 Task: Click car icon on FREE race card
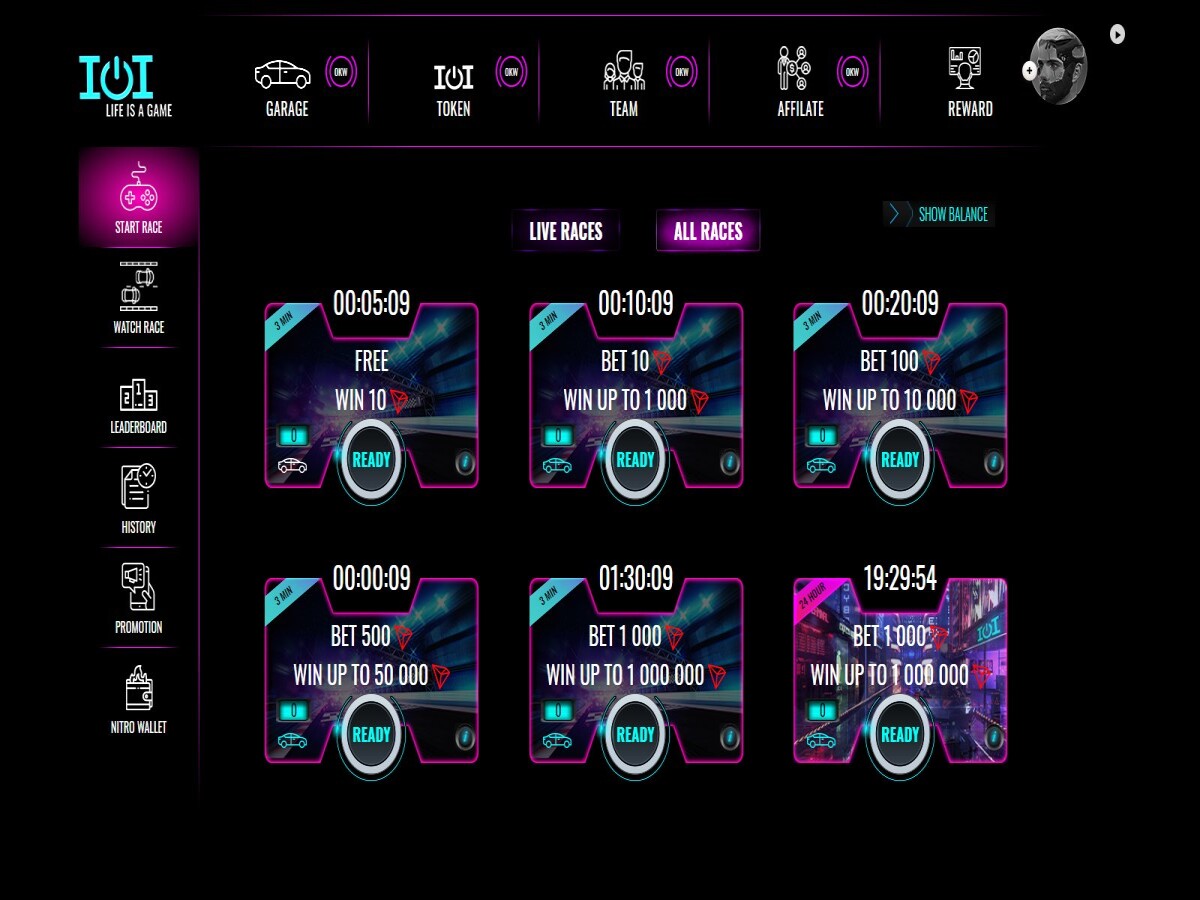tap(292, 465)
